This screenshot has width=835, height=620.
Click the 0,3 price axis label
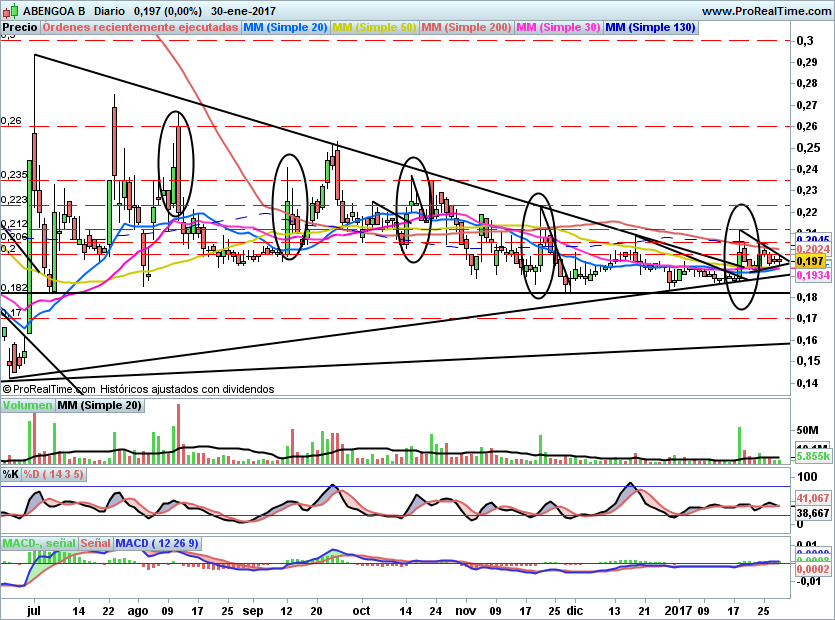(x=805, y=41)
